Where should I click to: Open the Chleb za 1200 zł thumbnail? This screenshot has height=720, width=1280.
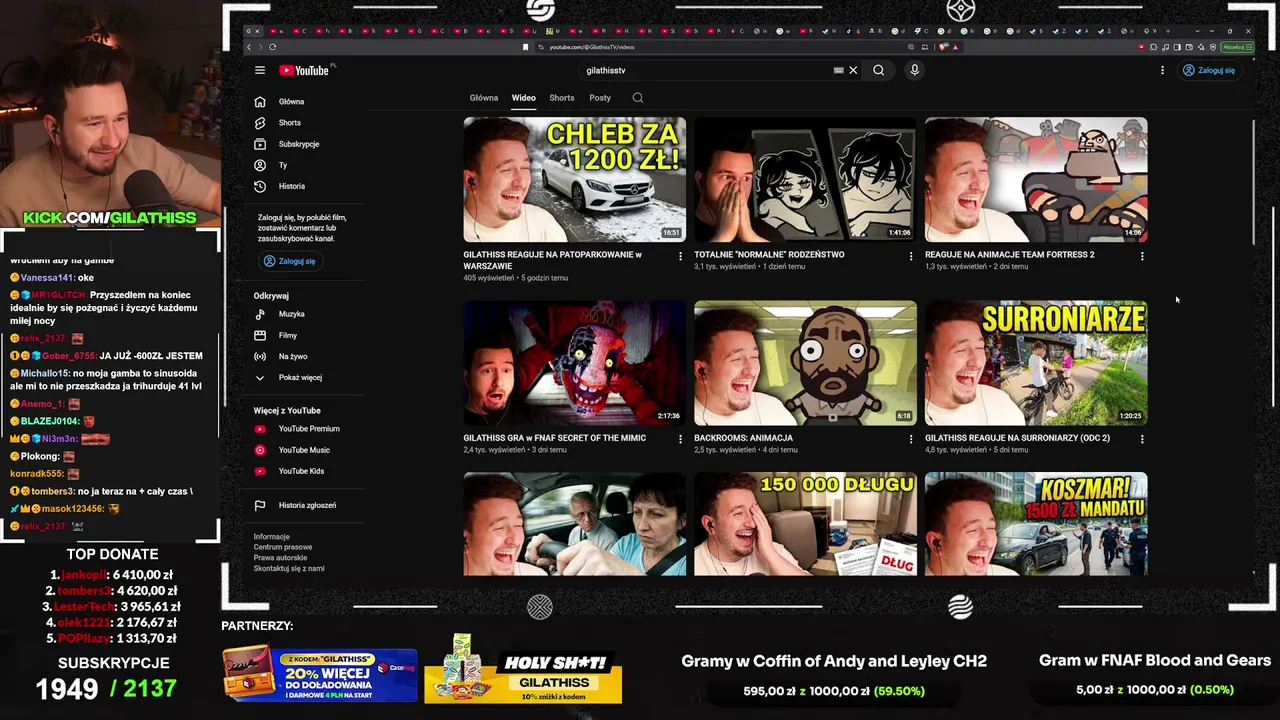tap(575, 180)
